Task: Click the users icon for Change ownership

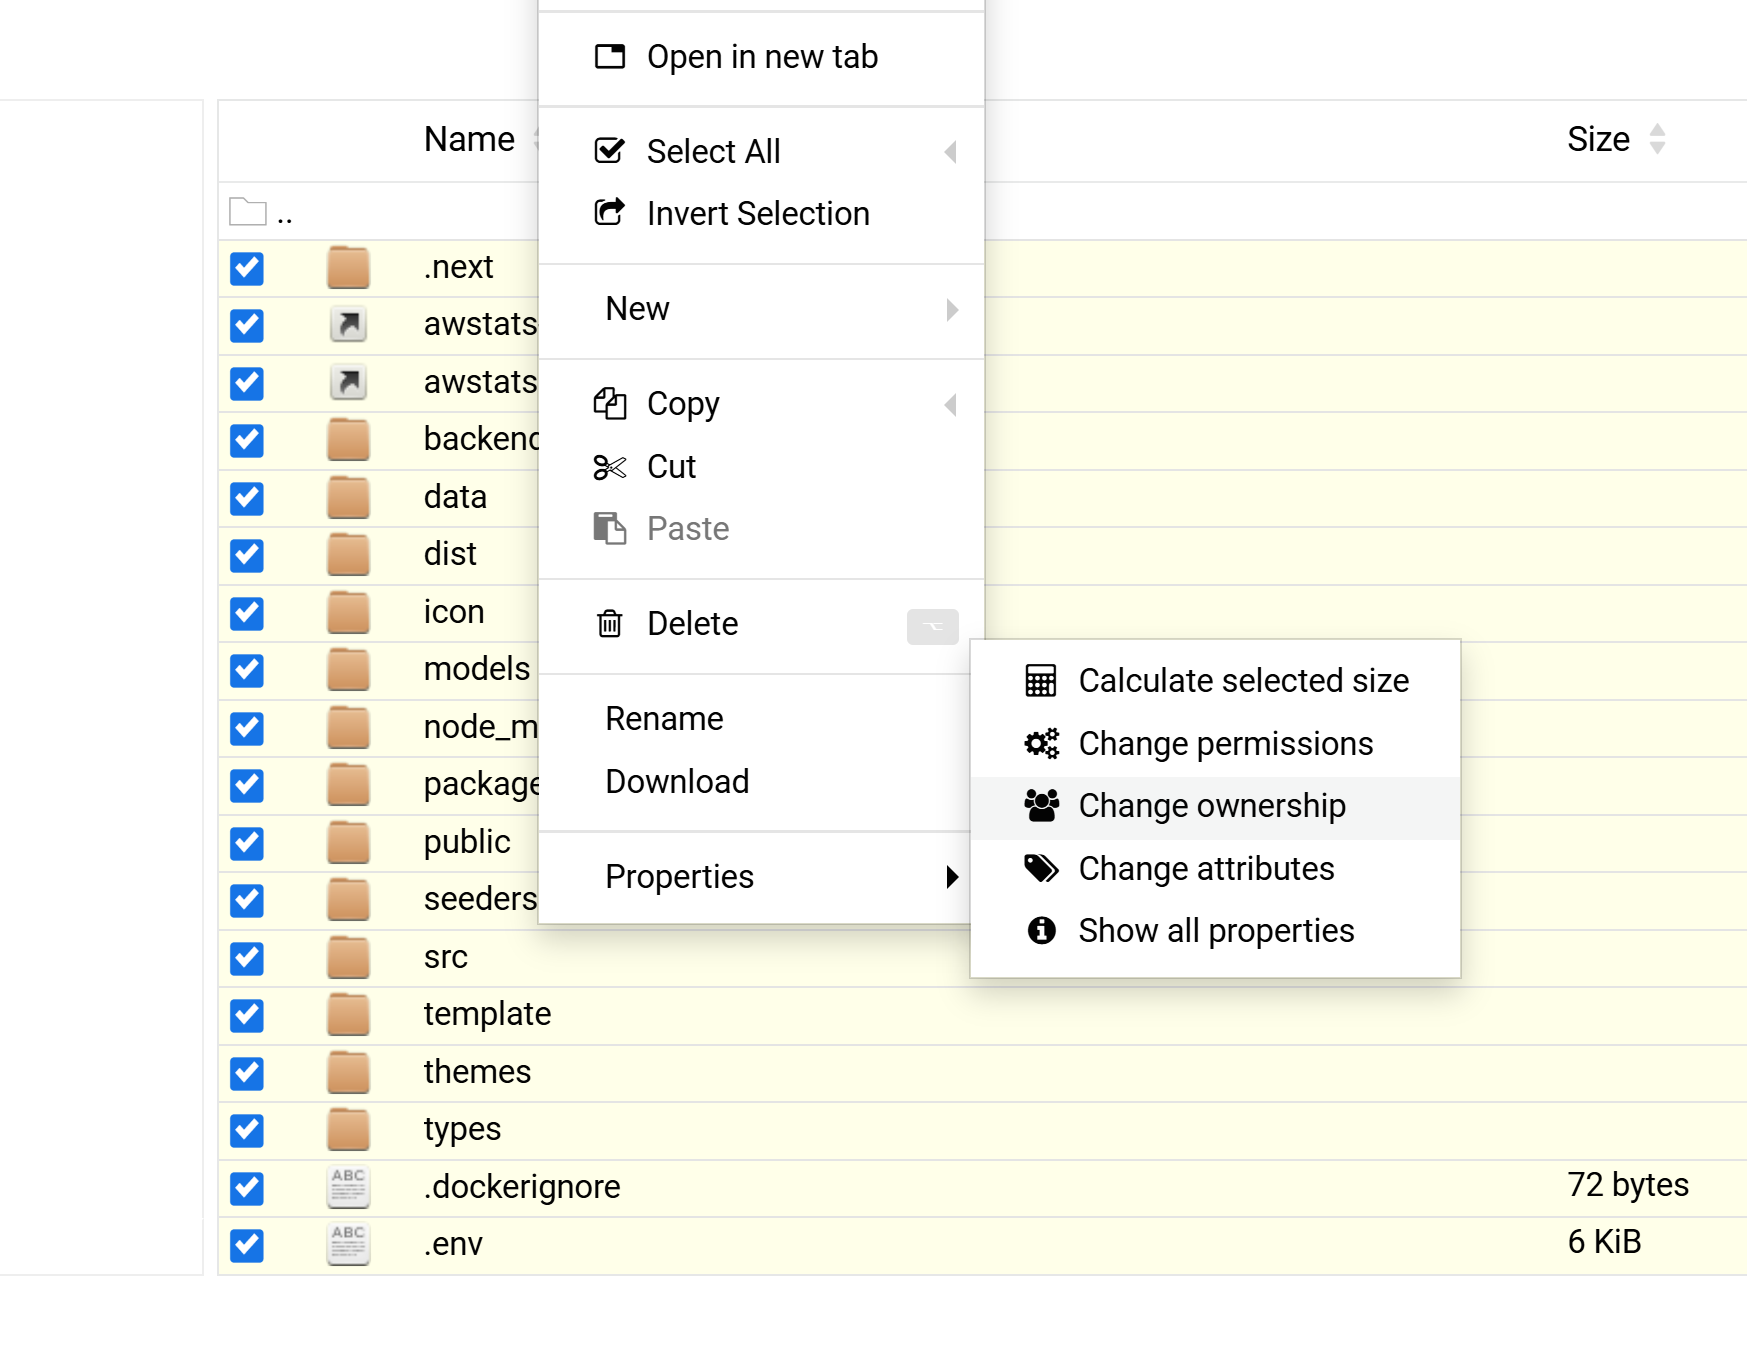Action: pyautogui.click(x=1041, y=806)
